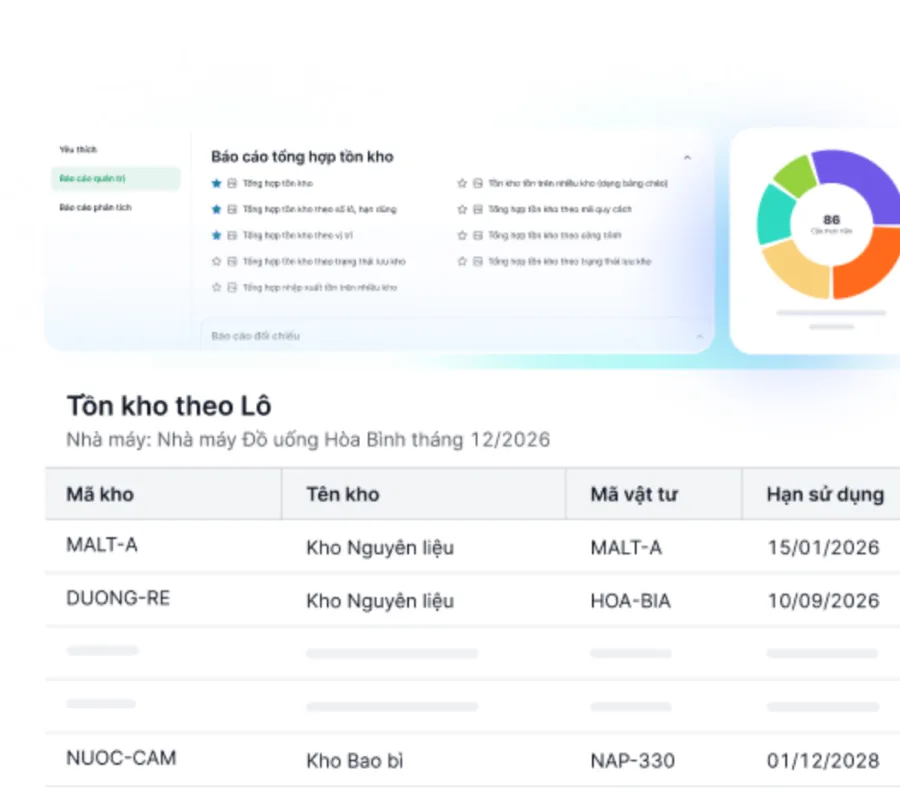The image size is (900, 799).
Task: Click 'Kho Nguyên liệu' in the DUONG-RE row
Action: tap(380, 601)
